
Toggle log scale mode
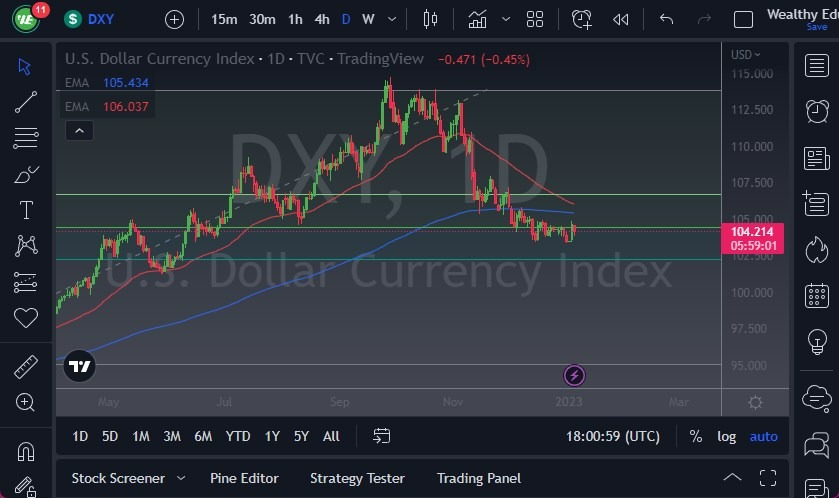[x=726, y=436]
